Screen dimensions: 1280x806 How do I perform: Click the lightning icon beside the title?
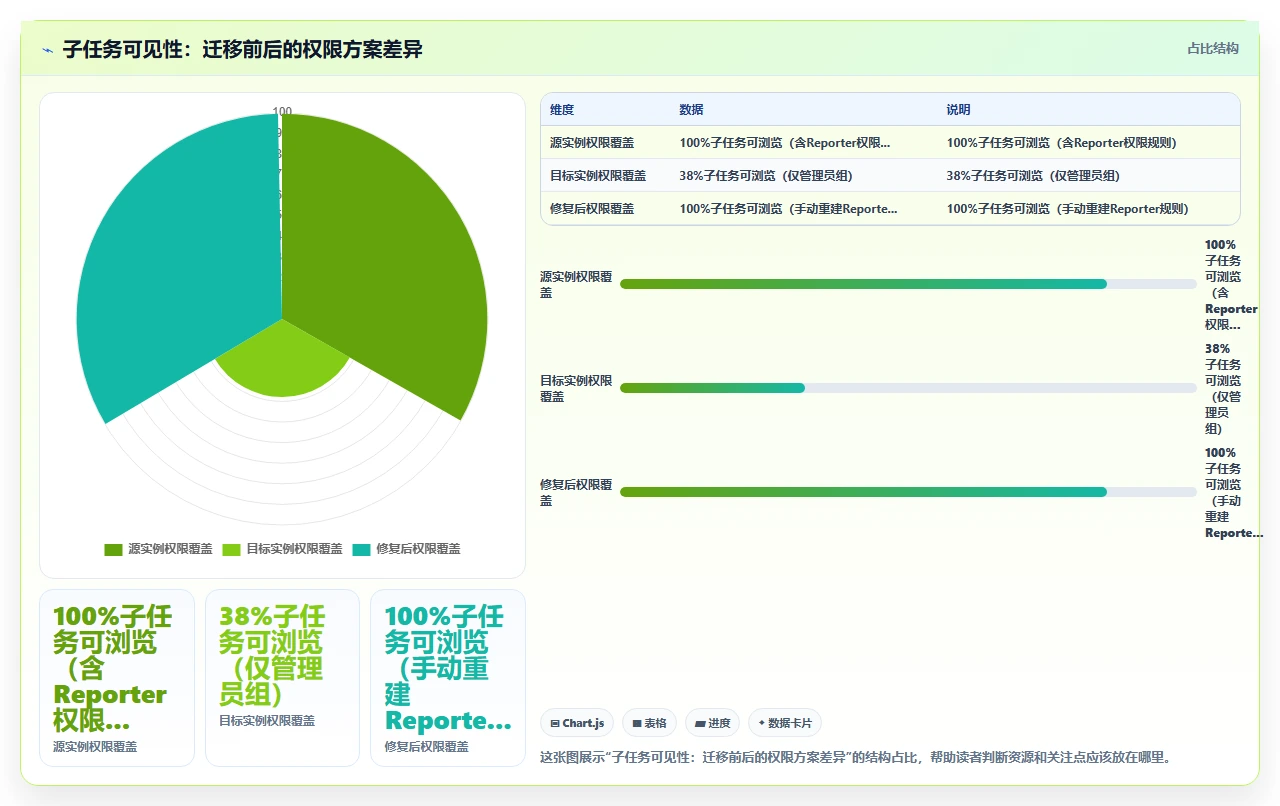pos(47,49)
